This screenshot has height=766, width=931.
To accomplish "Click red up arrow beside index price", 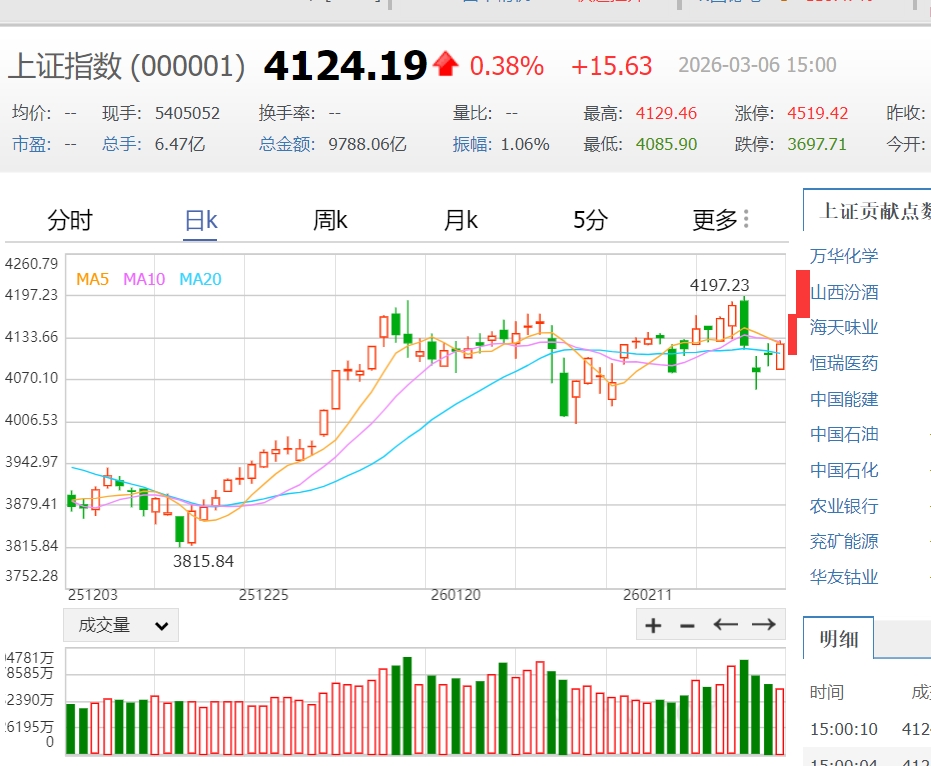I will pyautogui.click(x=445, y=64).
